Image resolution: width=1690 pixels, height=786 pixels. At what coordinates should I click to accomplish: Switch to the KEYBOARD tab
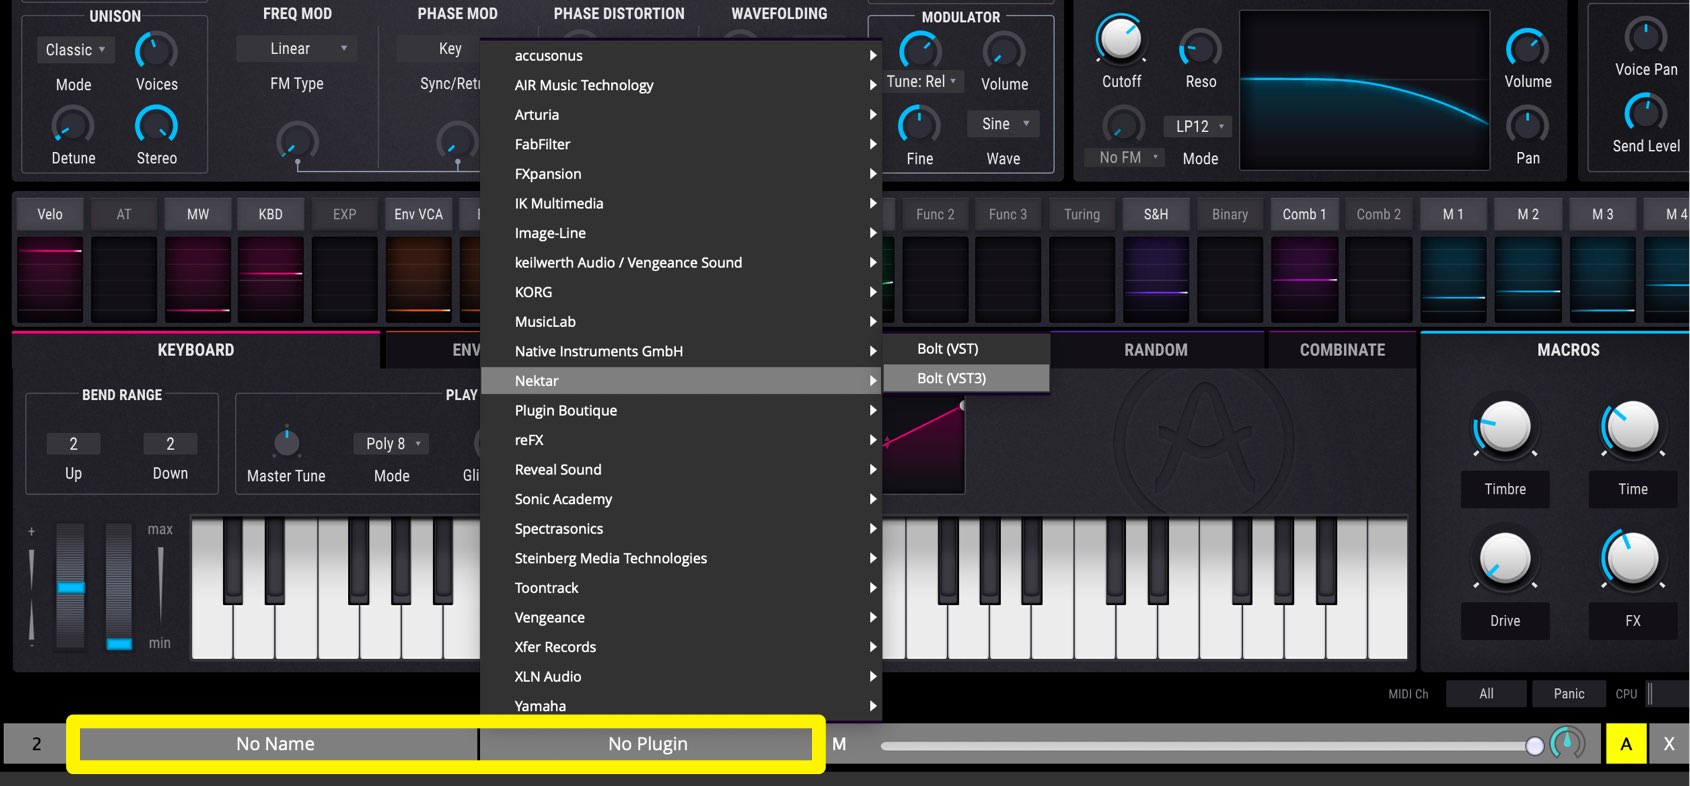pyautogui.click(x=196, y=350)
